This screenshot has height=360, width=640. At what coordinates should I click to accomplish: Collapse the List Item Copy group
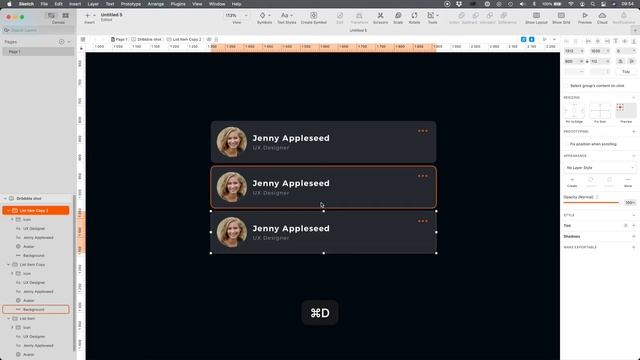click(8, 264)
